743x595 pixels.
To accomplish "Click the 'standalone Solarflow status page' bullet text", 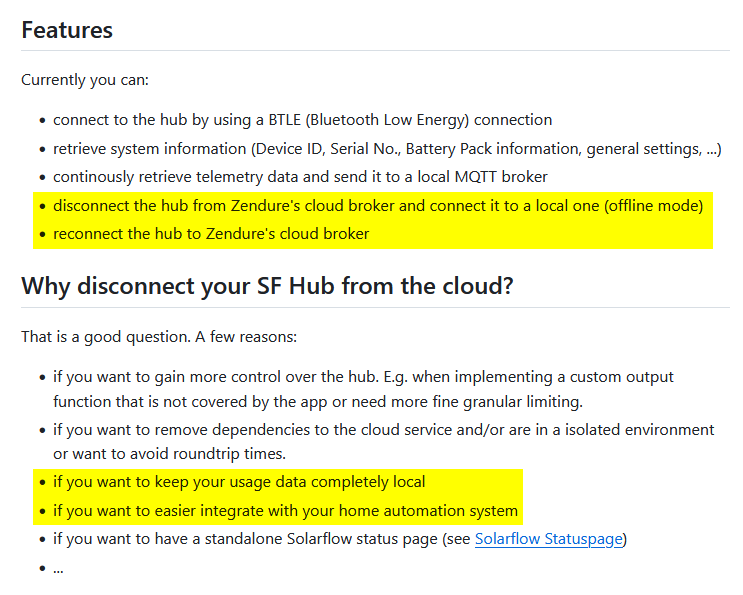I will 262,539.
